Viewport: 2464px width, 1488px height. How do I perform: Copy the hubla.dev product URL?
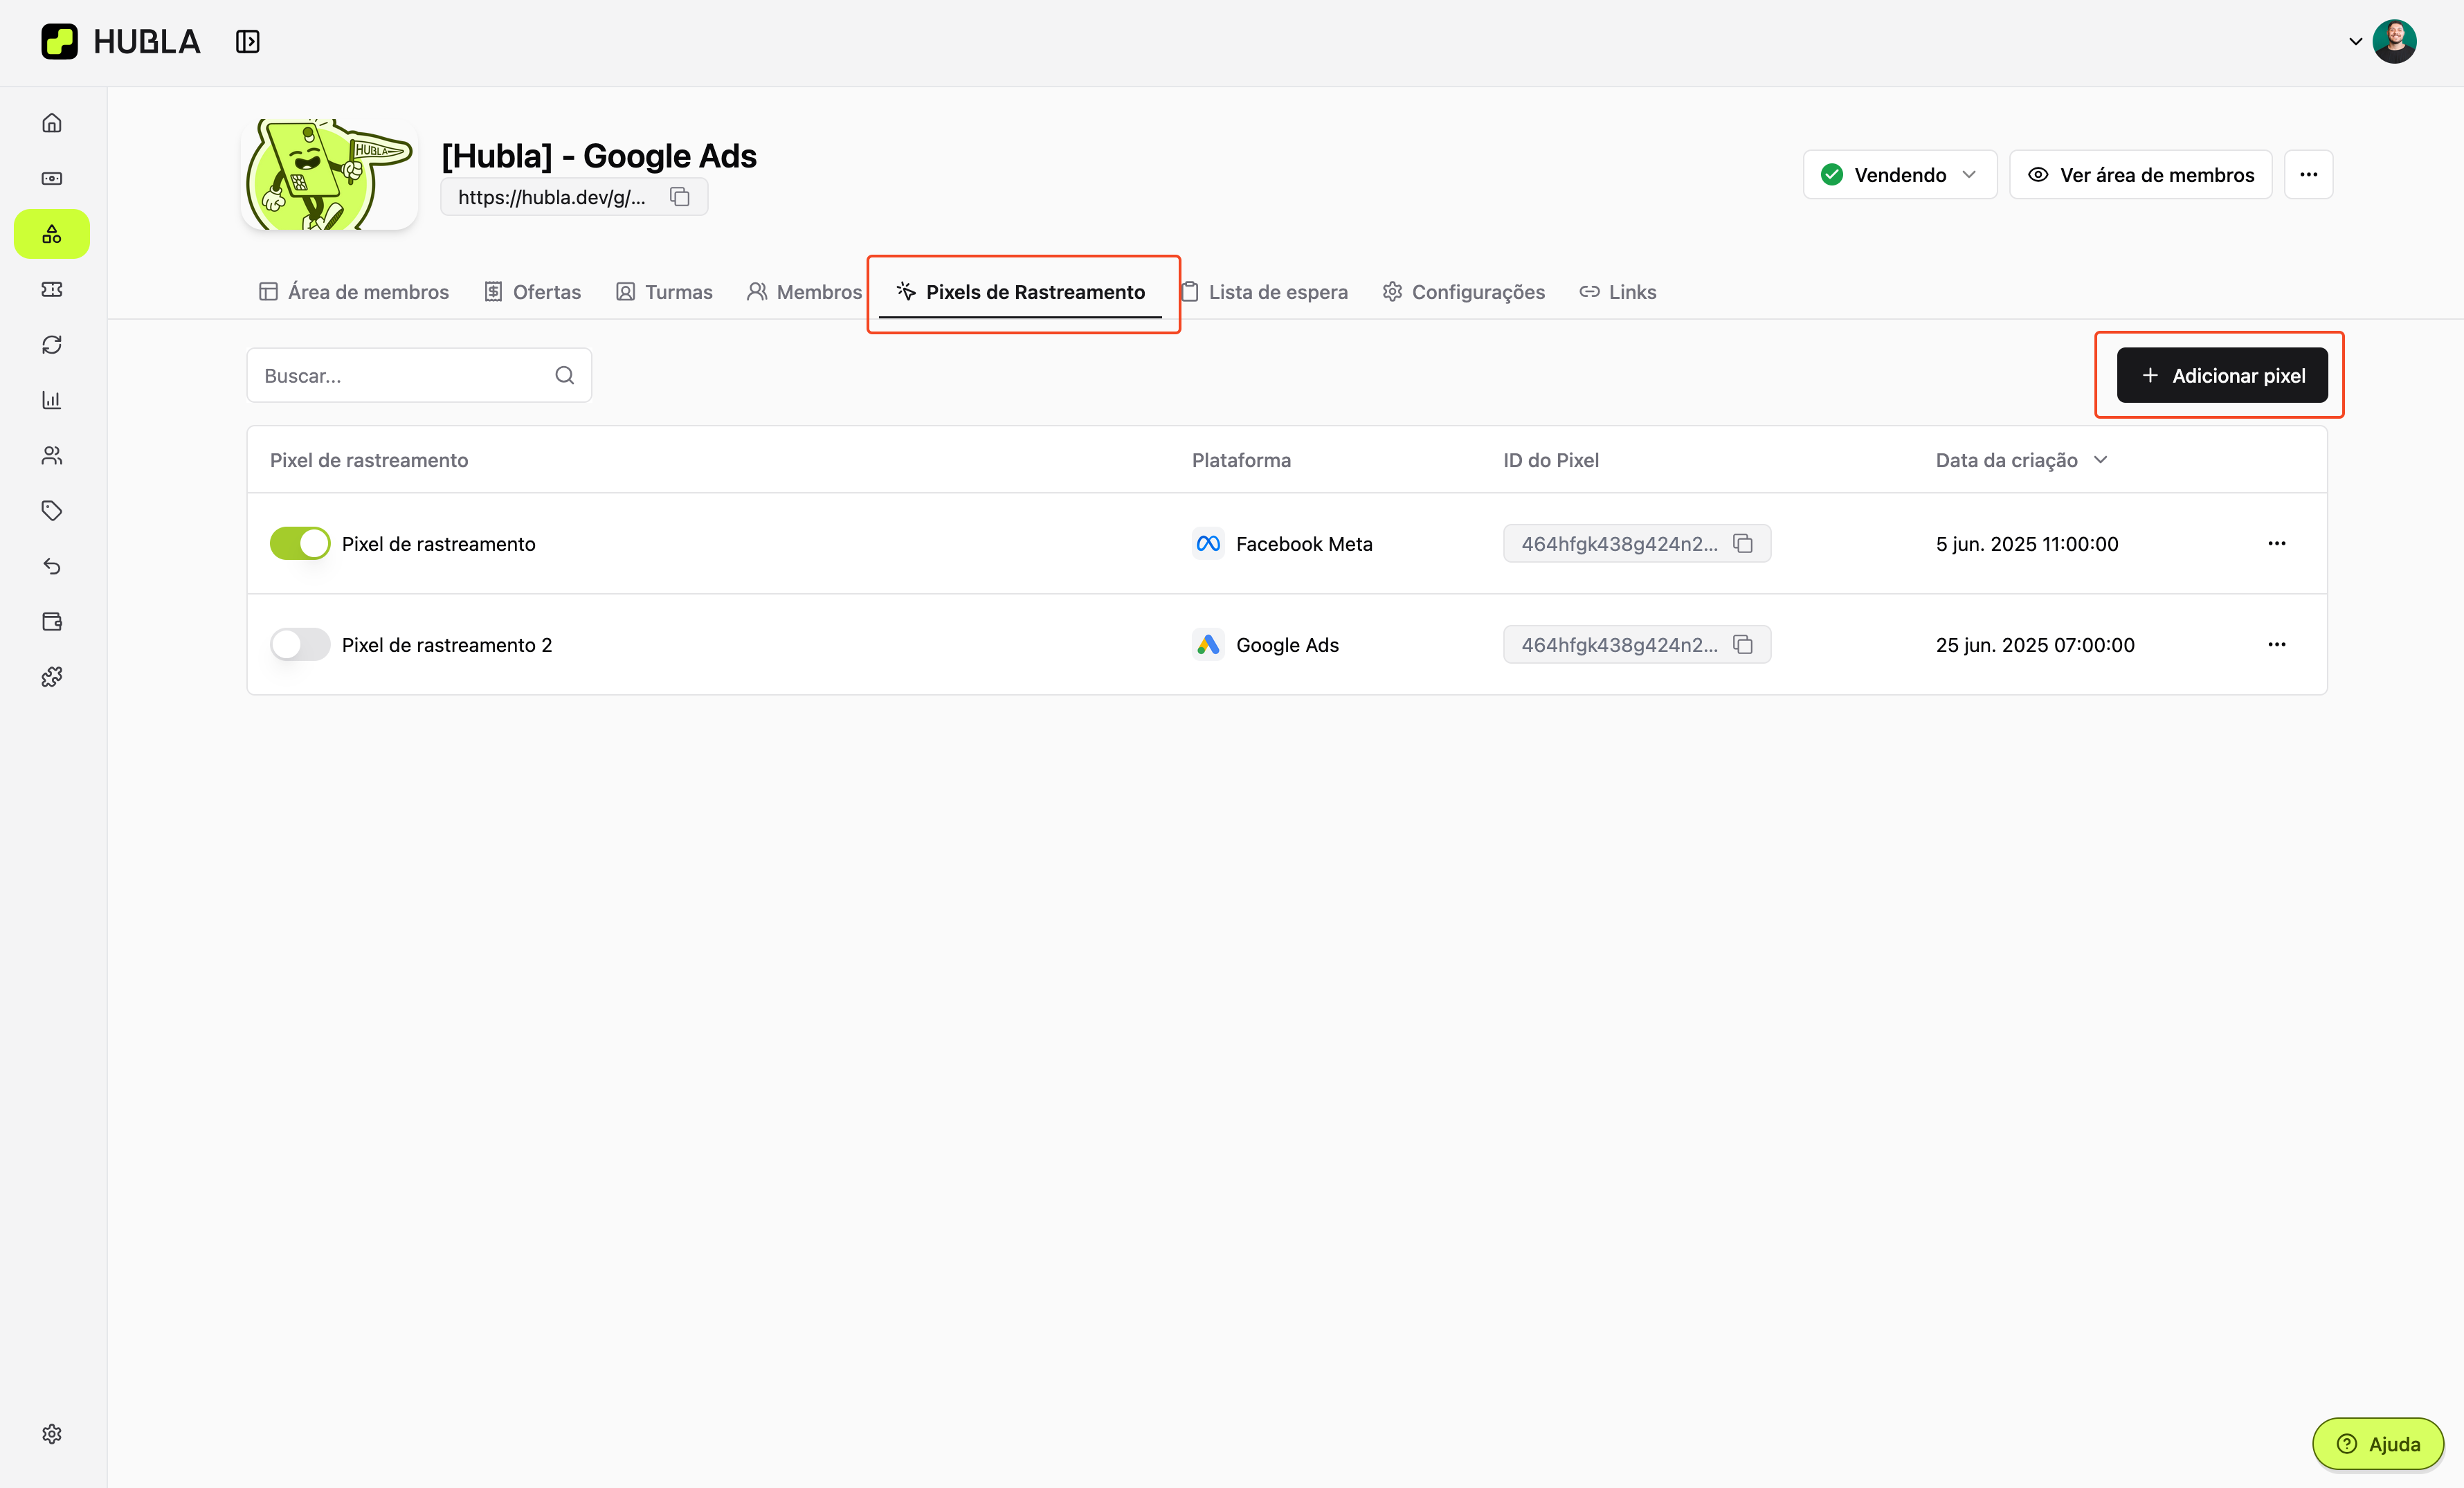[x=680, y=197]
